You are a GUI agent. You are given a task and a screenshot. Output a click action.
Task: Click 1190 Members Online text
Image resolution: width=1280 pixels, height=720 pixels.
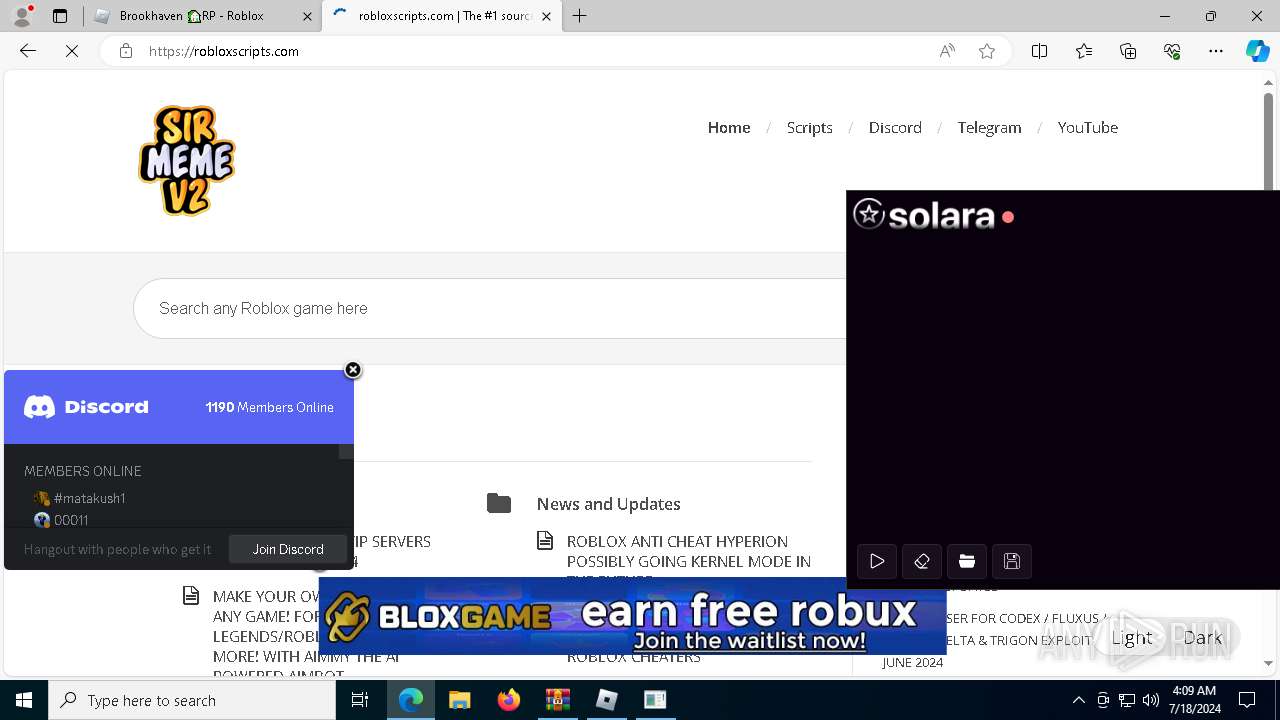(270, 407)
